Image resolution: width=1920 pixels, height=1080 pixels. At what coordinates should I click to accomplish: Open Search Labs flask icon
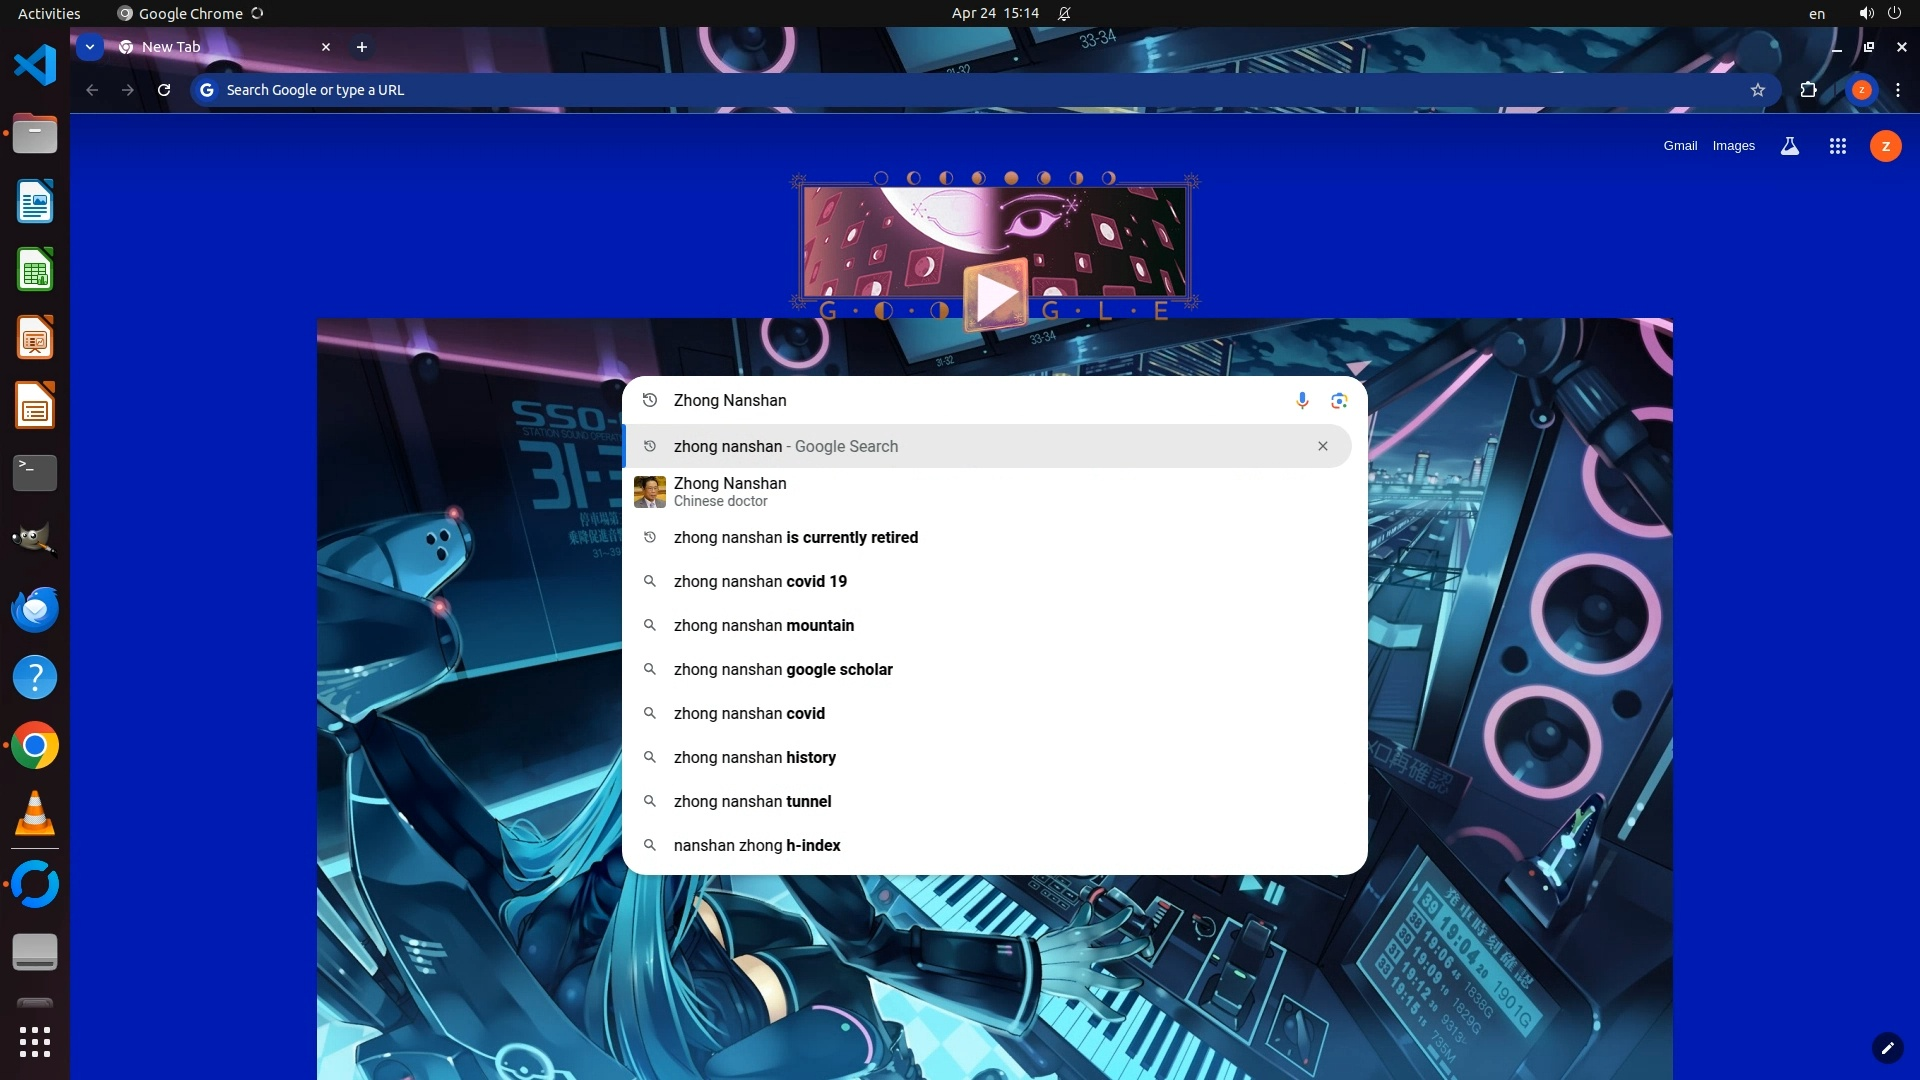[x=1790, y=146]
